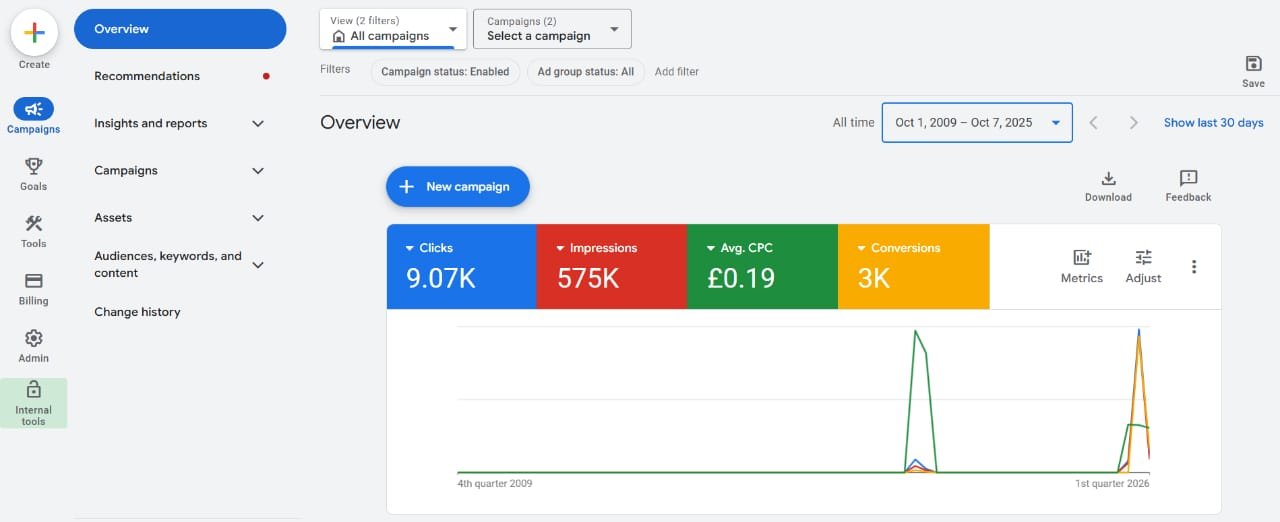
Task: Open Internal tools via the lock icon
Action: [34, 390]
